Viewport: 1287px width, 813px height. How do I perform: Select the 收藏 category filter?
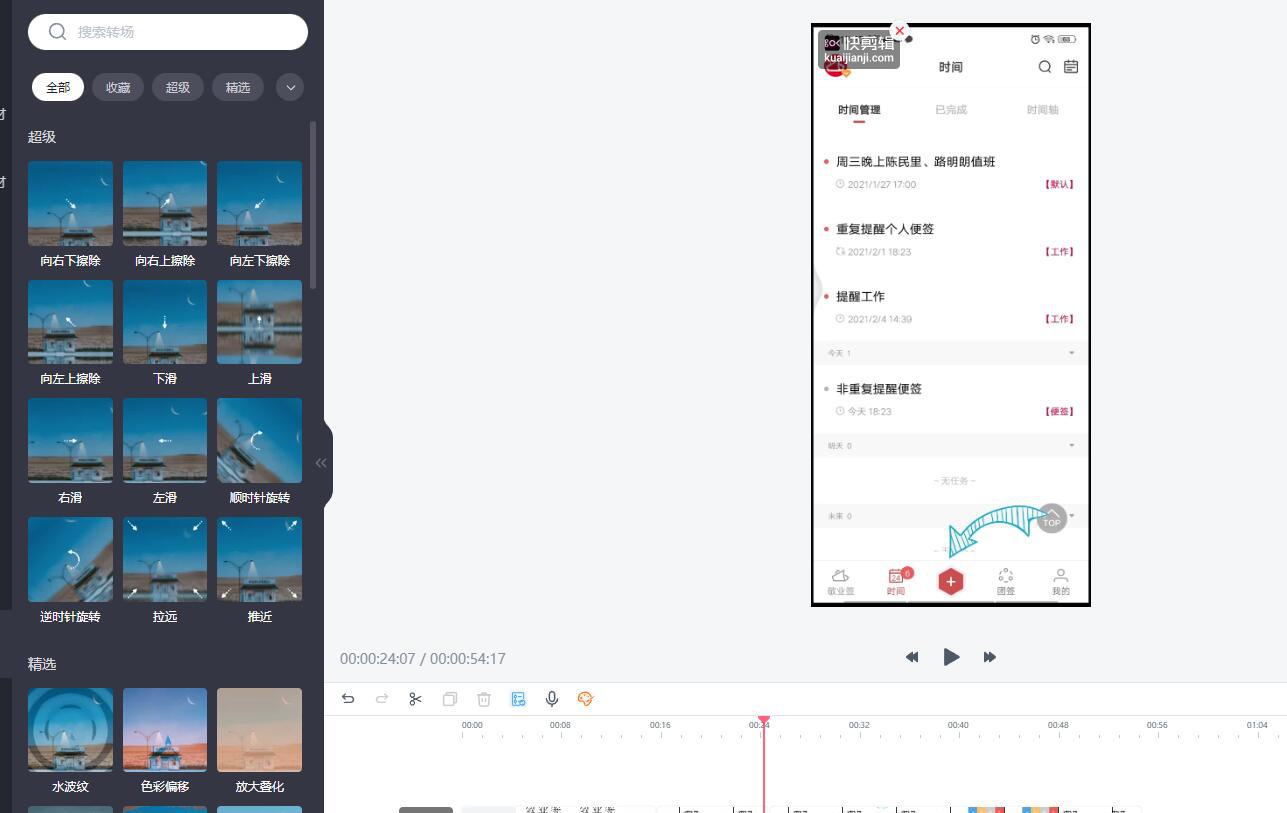click(x=118, y=87)
